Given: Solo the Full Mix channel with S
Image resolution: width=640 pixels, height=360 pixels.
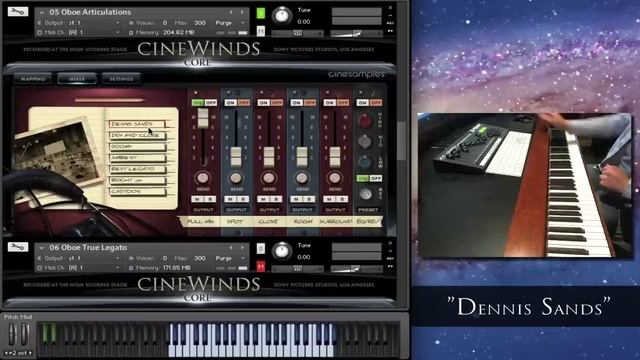Looking at the screenshot, I should pos(210,199).
